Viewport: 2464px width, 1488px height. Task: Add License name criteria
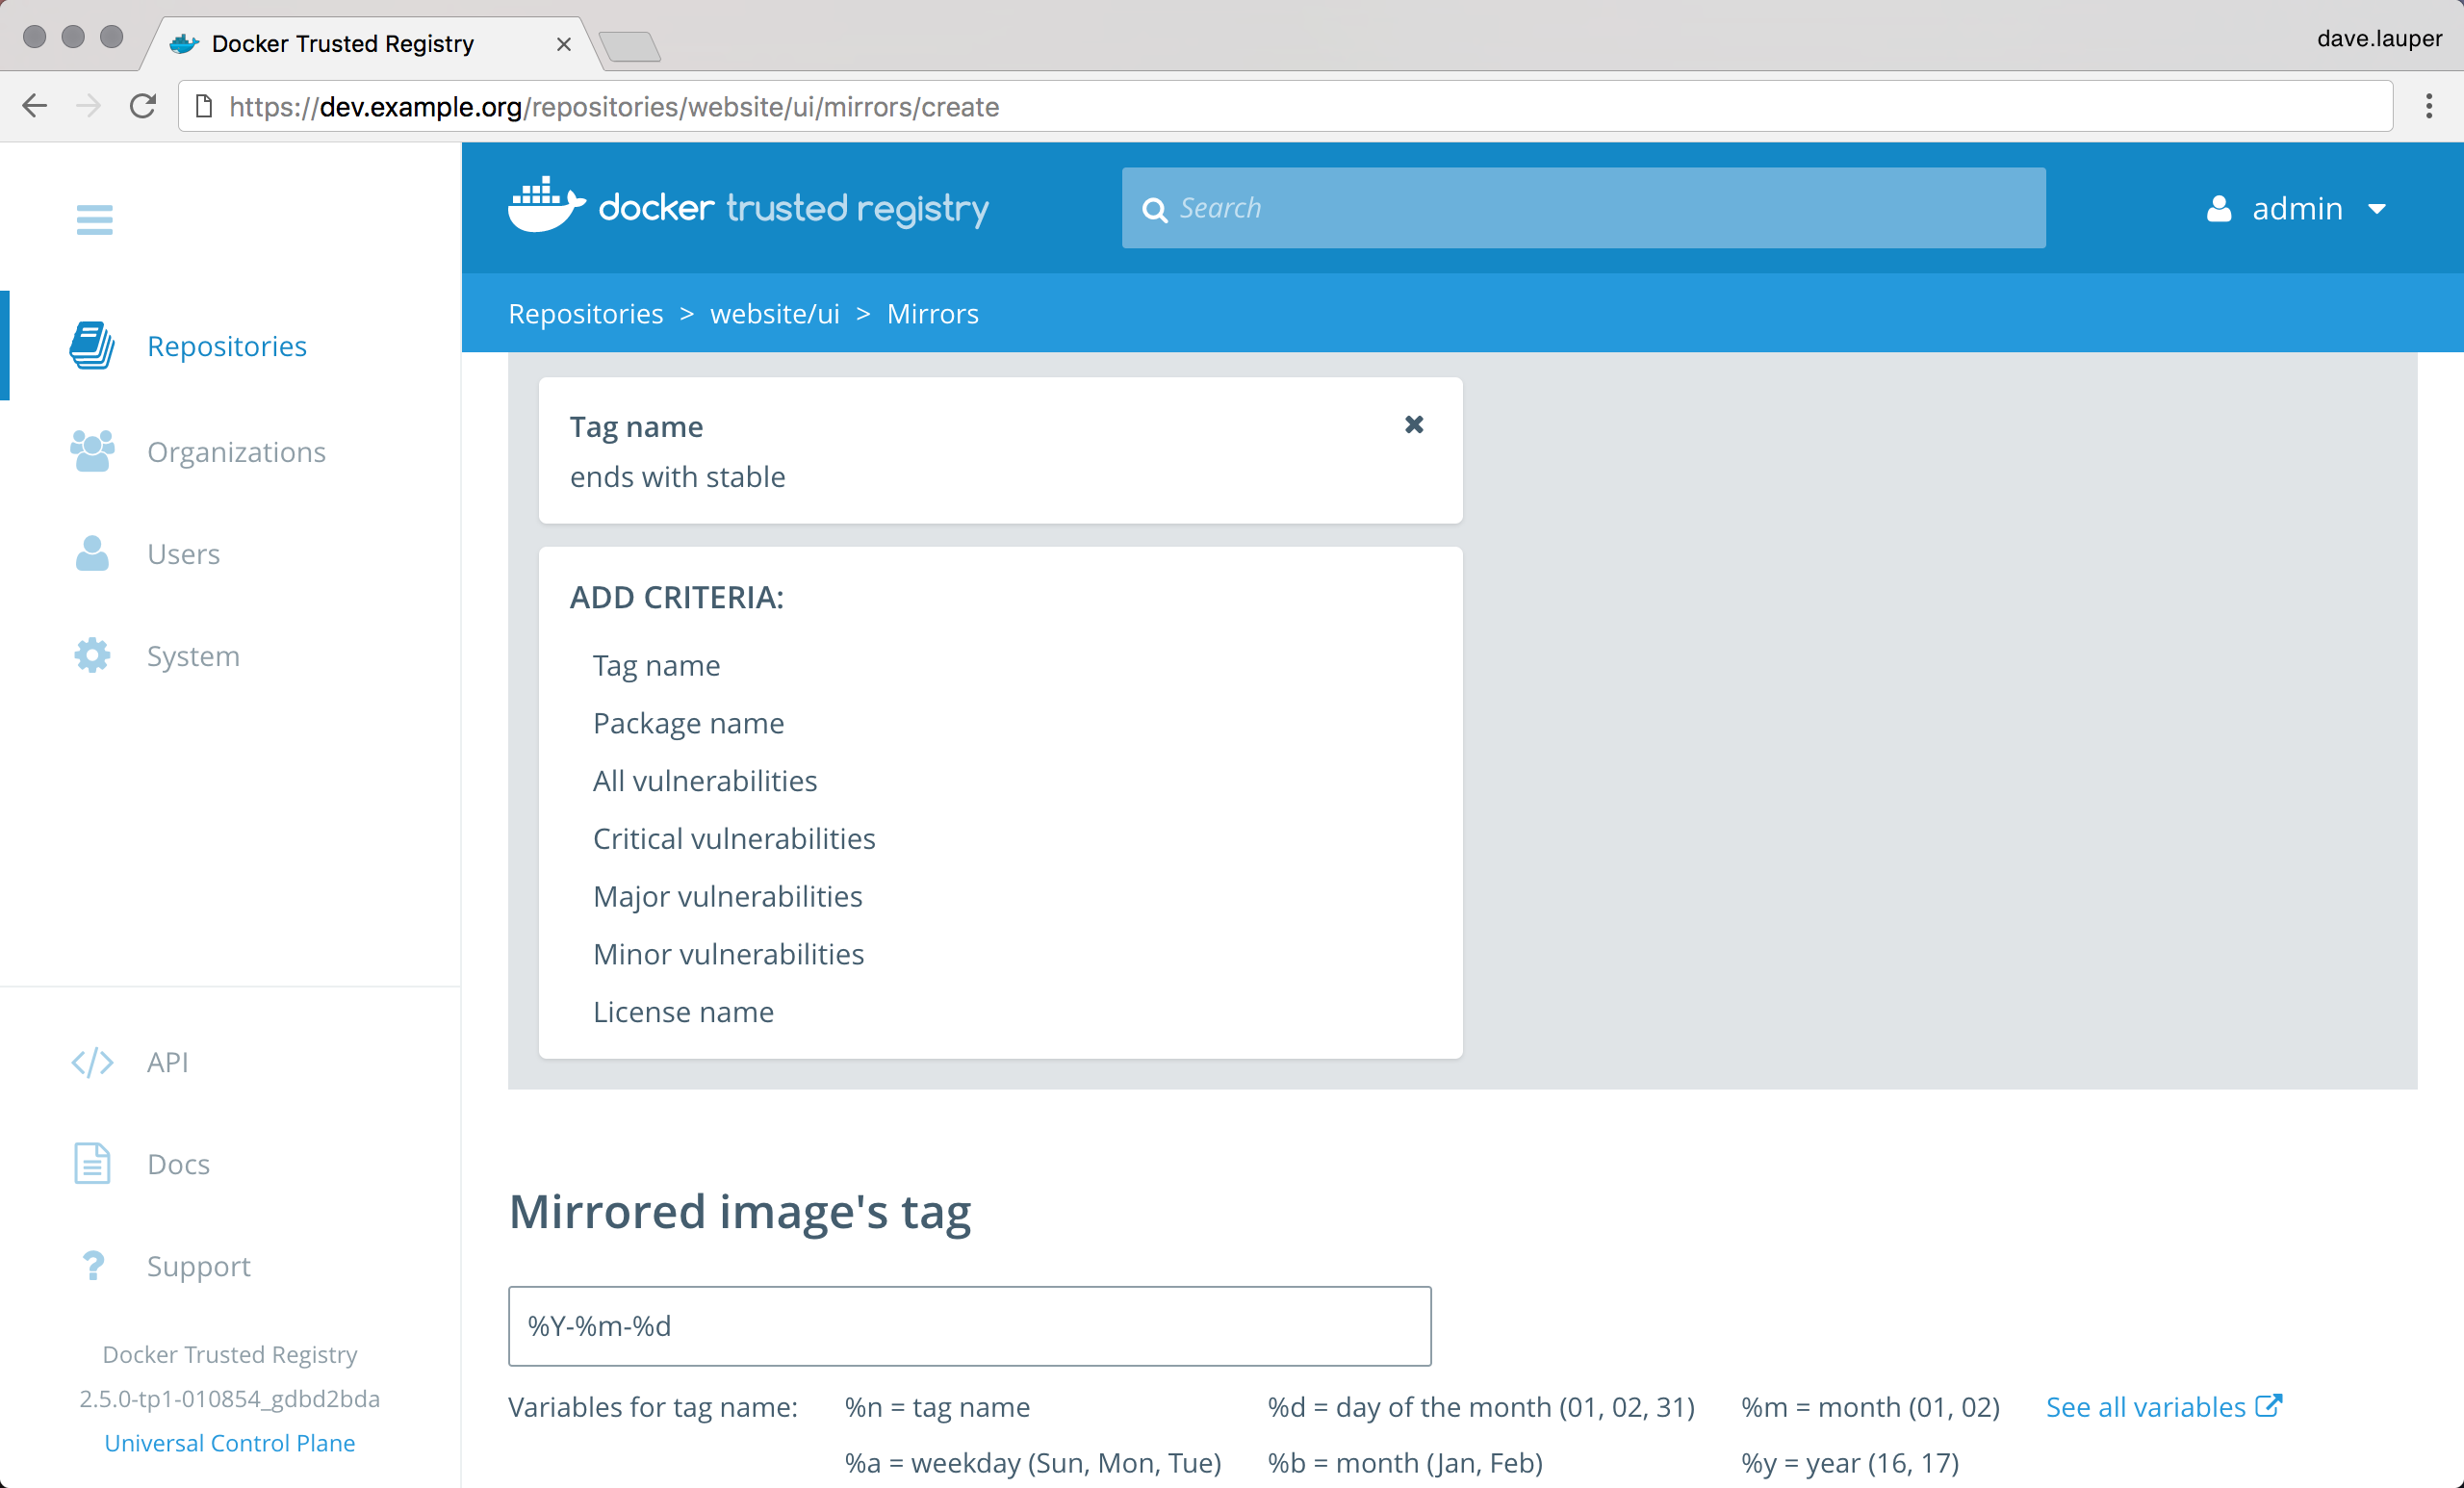click(683, 1012)
